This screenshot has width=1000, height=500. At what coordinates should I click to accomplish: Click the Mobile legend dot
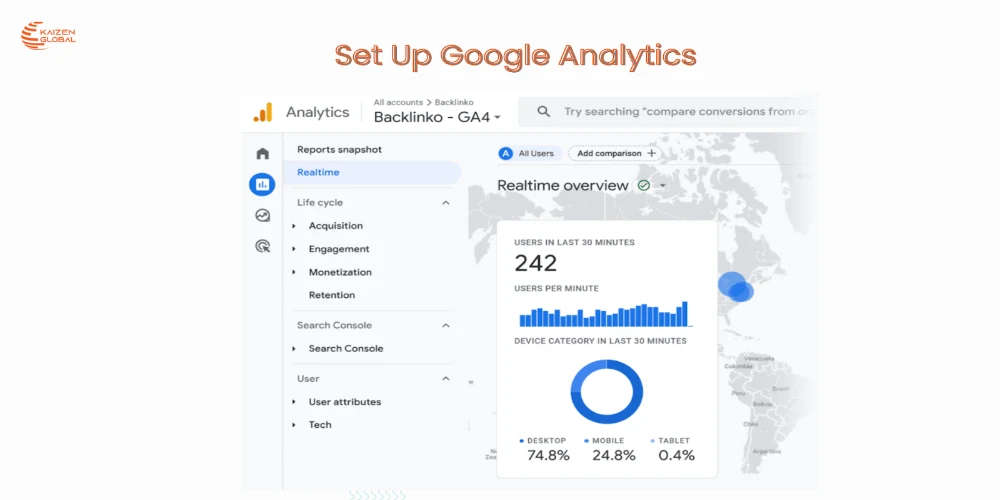pyautogui.click(x=586, y=441)
